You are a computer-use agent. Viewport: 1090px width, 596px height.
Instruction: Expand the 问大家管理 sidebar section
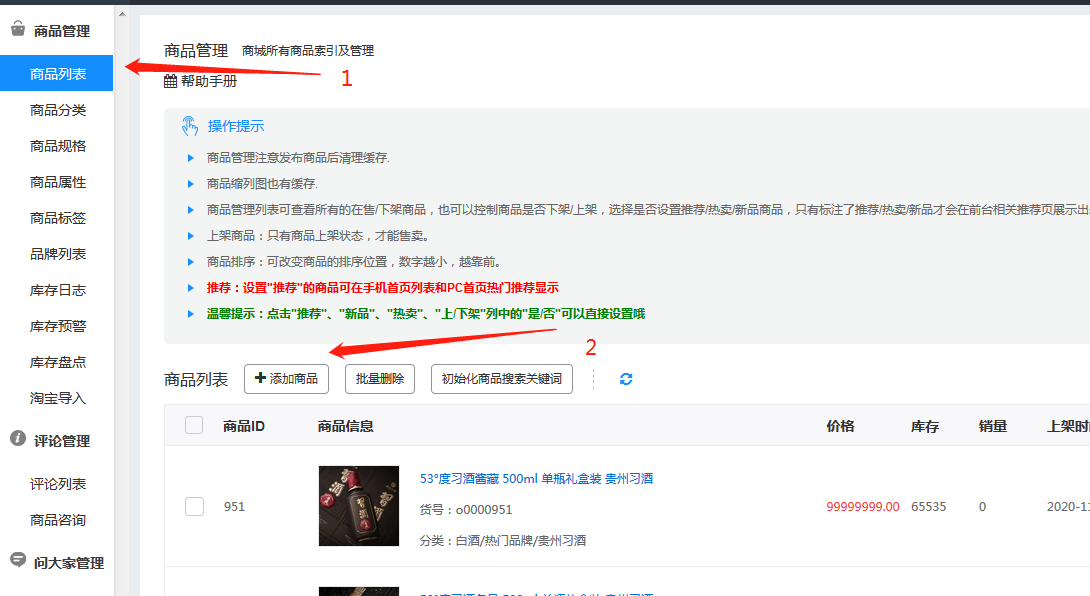tap(68, 562)
